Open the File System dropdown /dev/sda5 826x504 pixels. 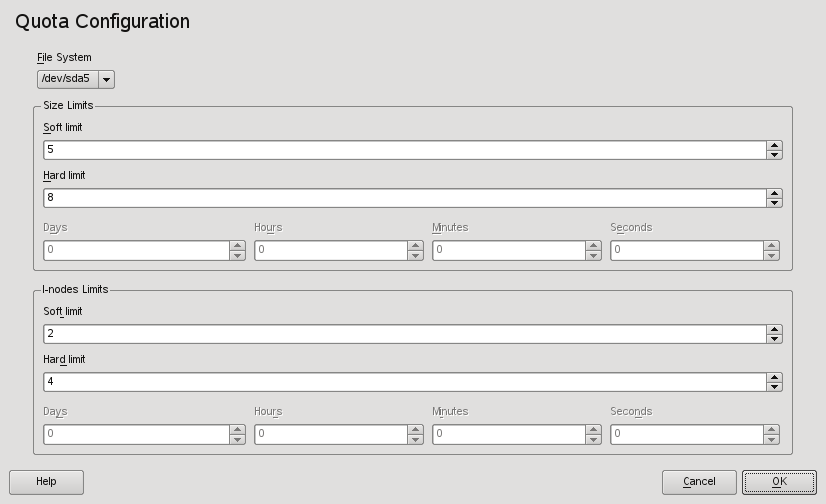pos(76,78)
